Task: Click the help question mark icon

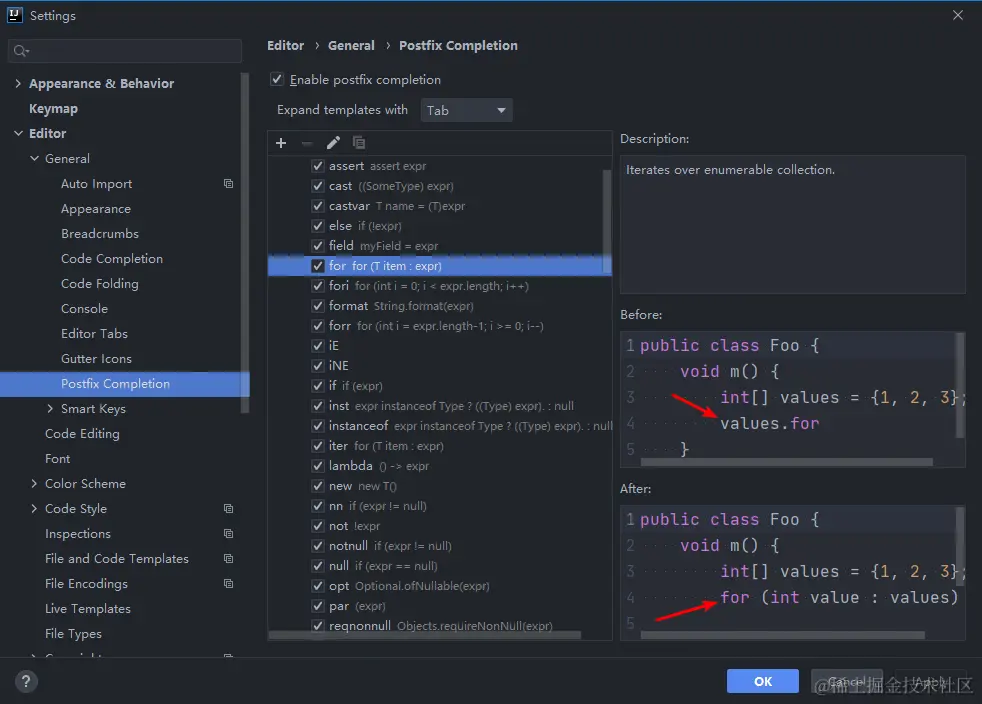Action: point(26,681)
